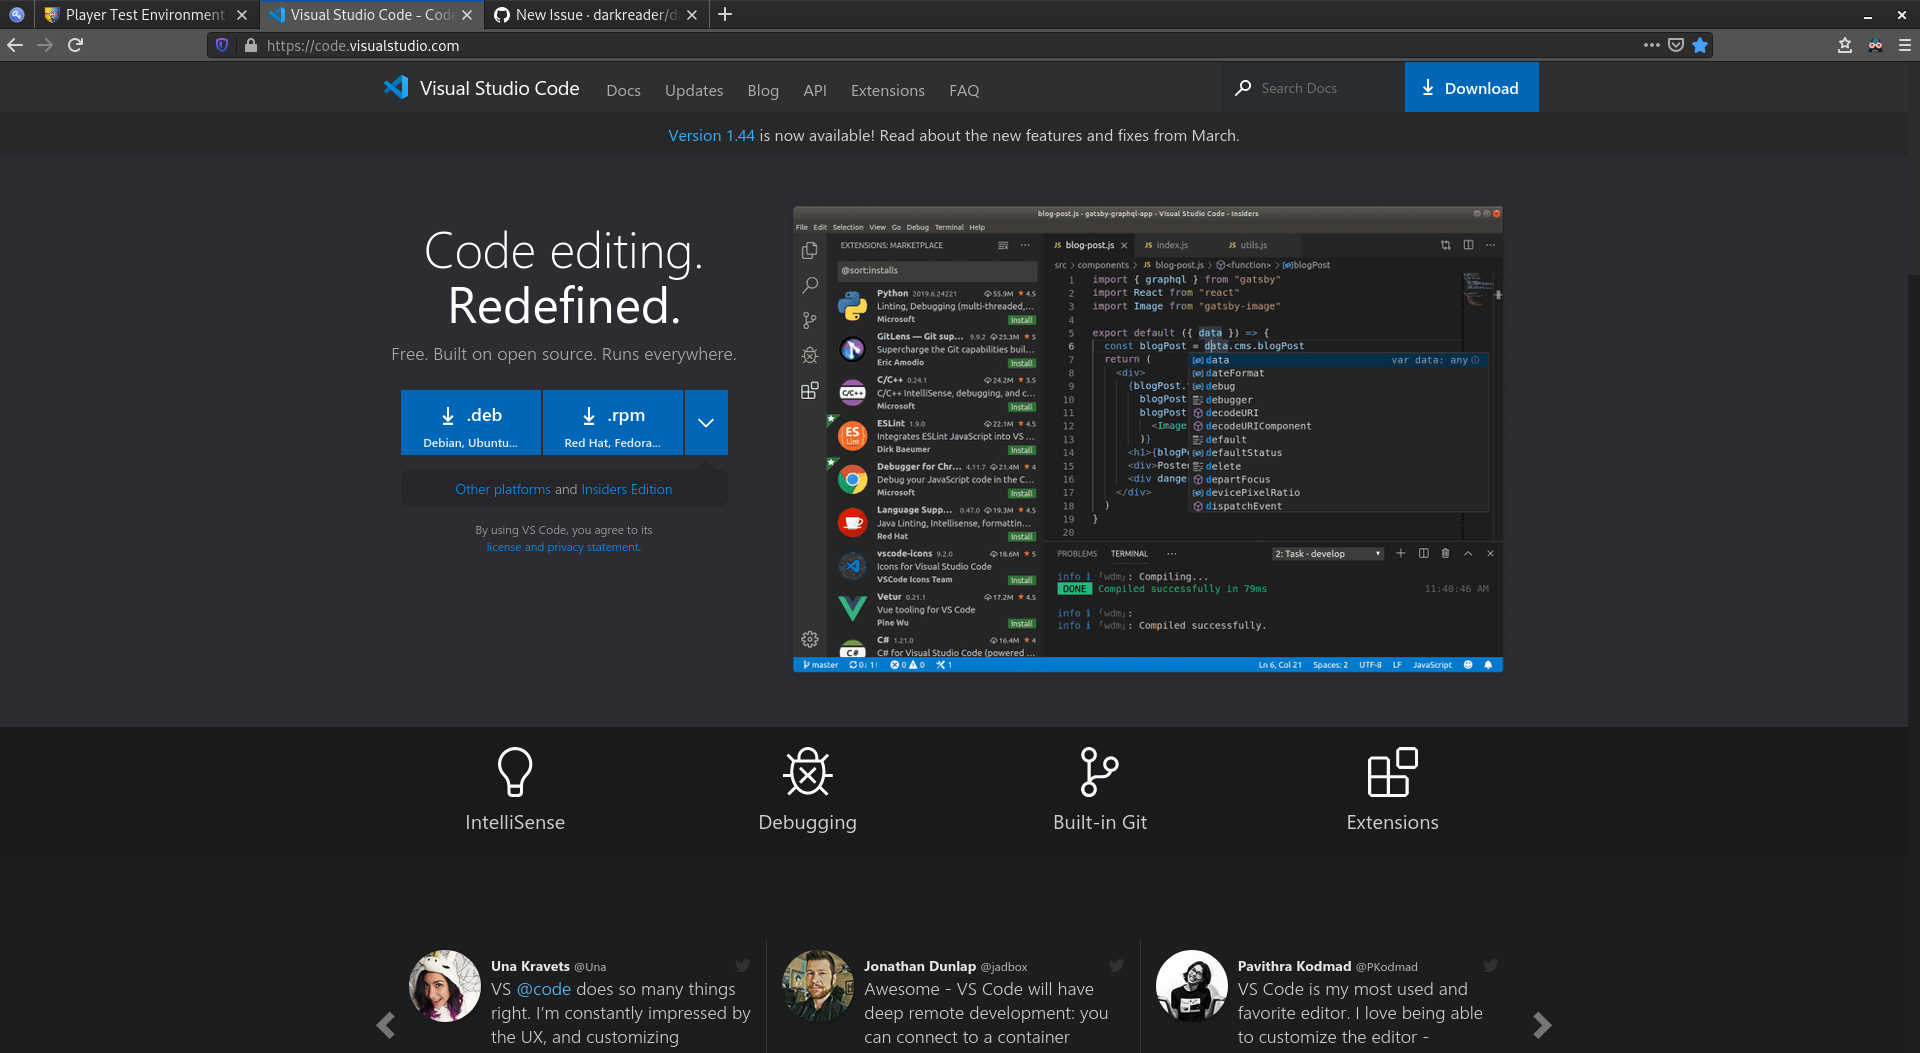Open the page actions ellipsis menu
The image size is (1920, 1053).
[x=1652, y=45]
